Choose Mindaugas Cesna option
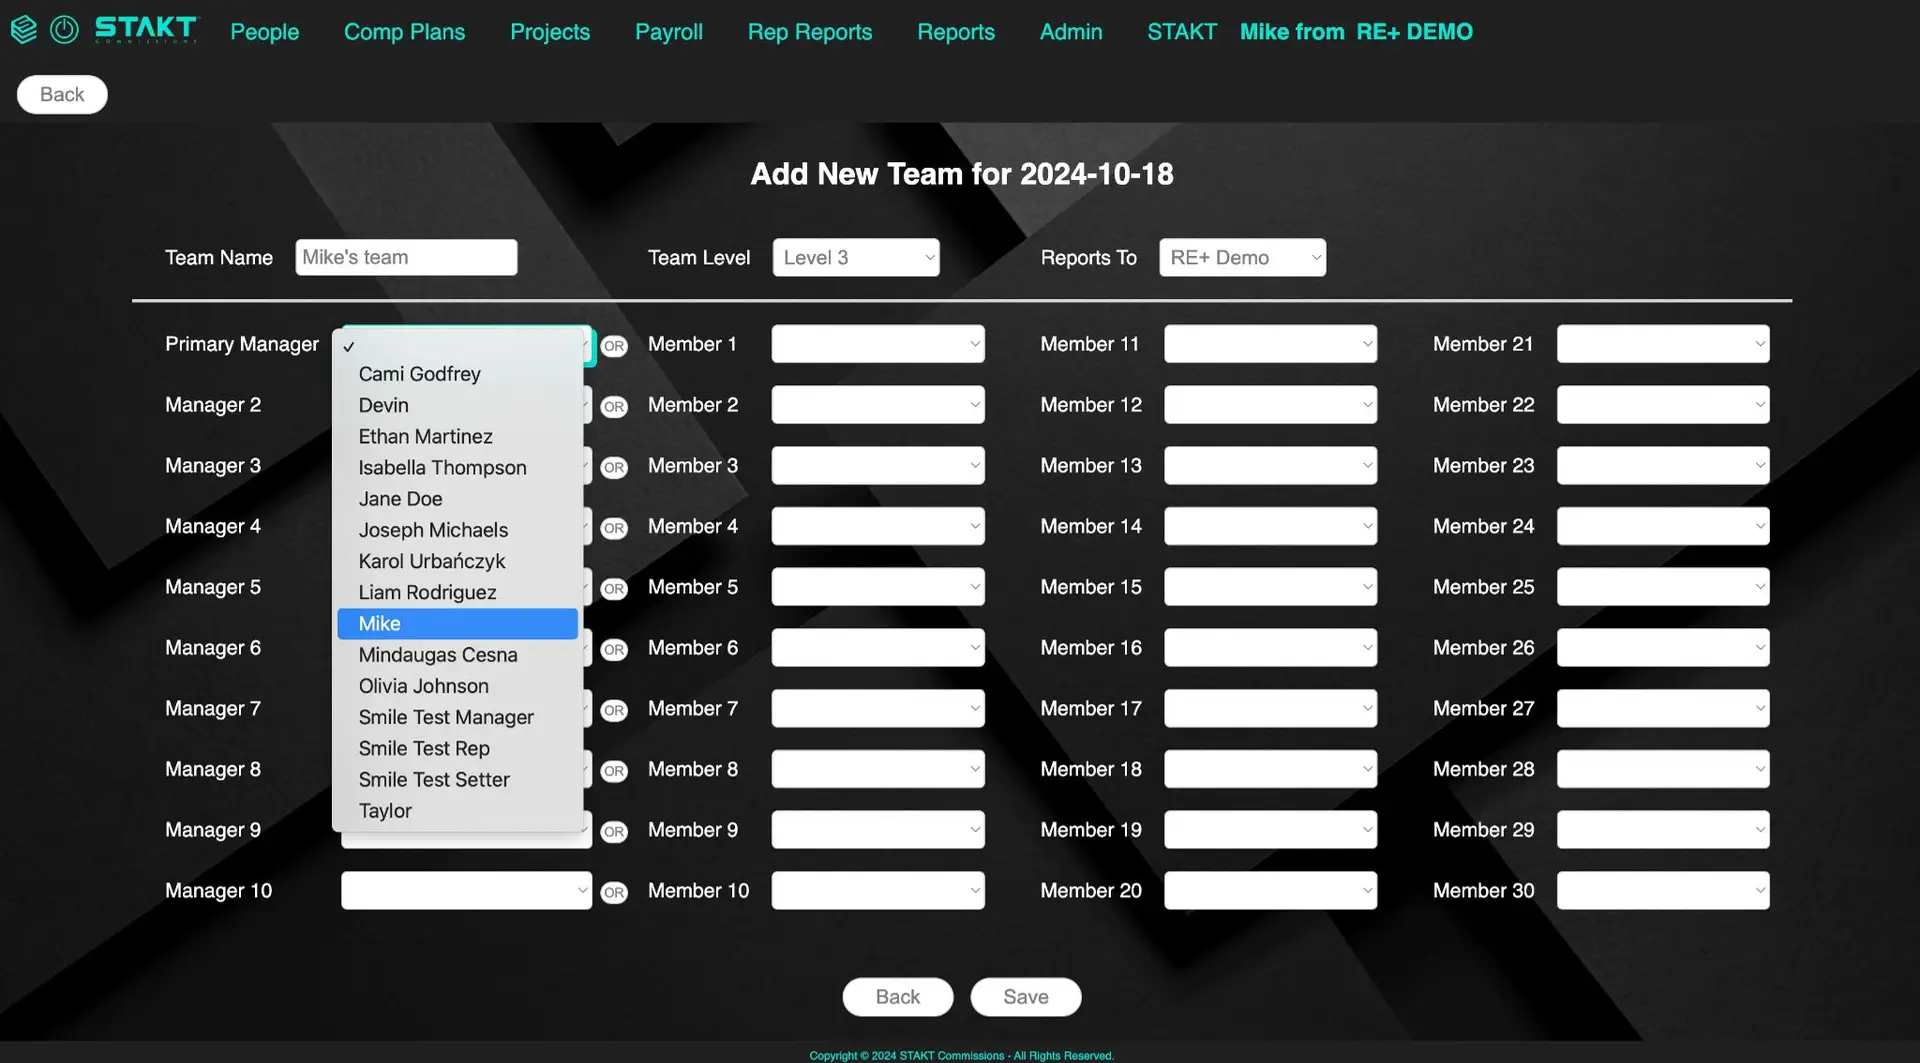1920x1063 pixels. point(458,655)
